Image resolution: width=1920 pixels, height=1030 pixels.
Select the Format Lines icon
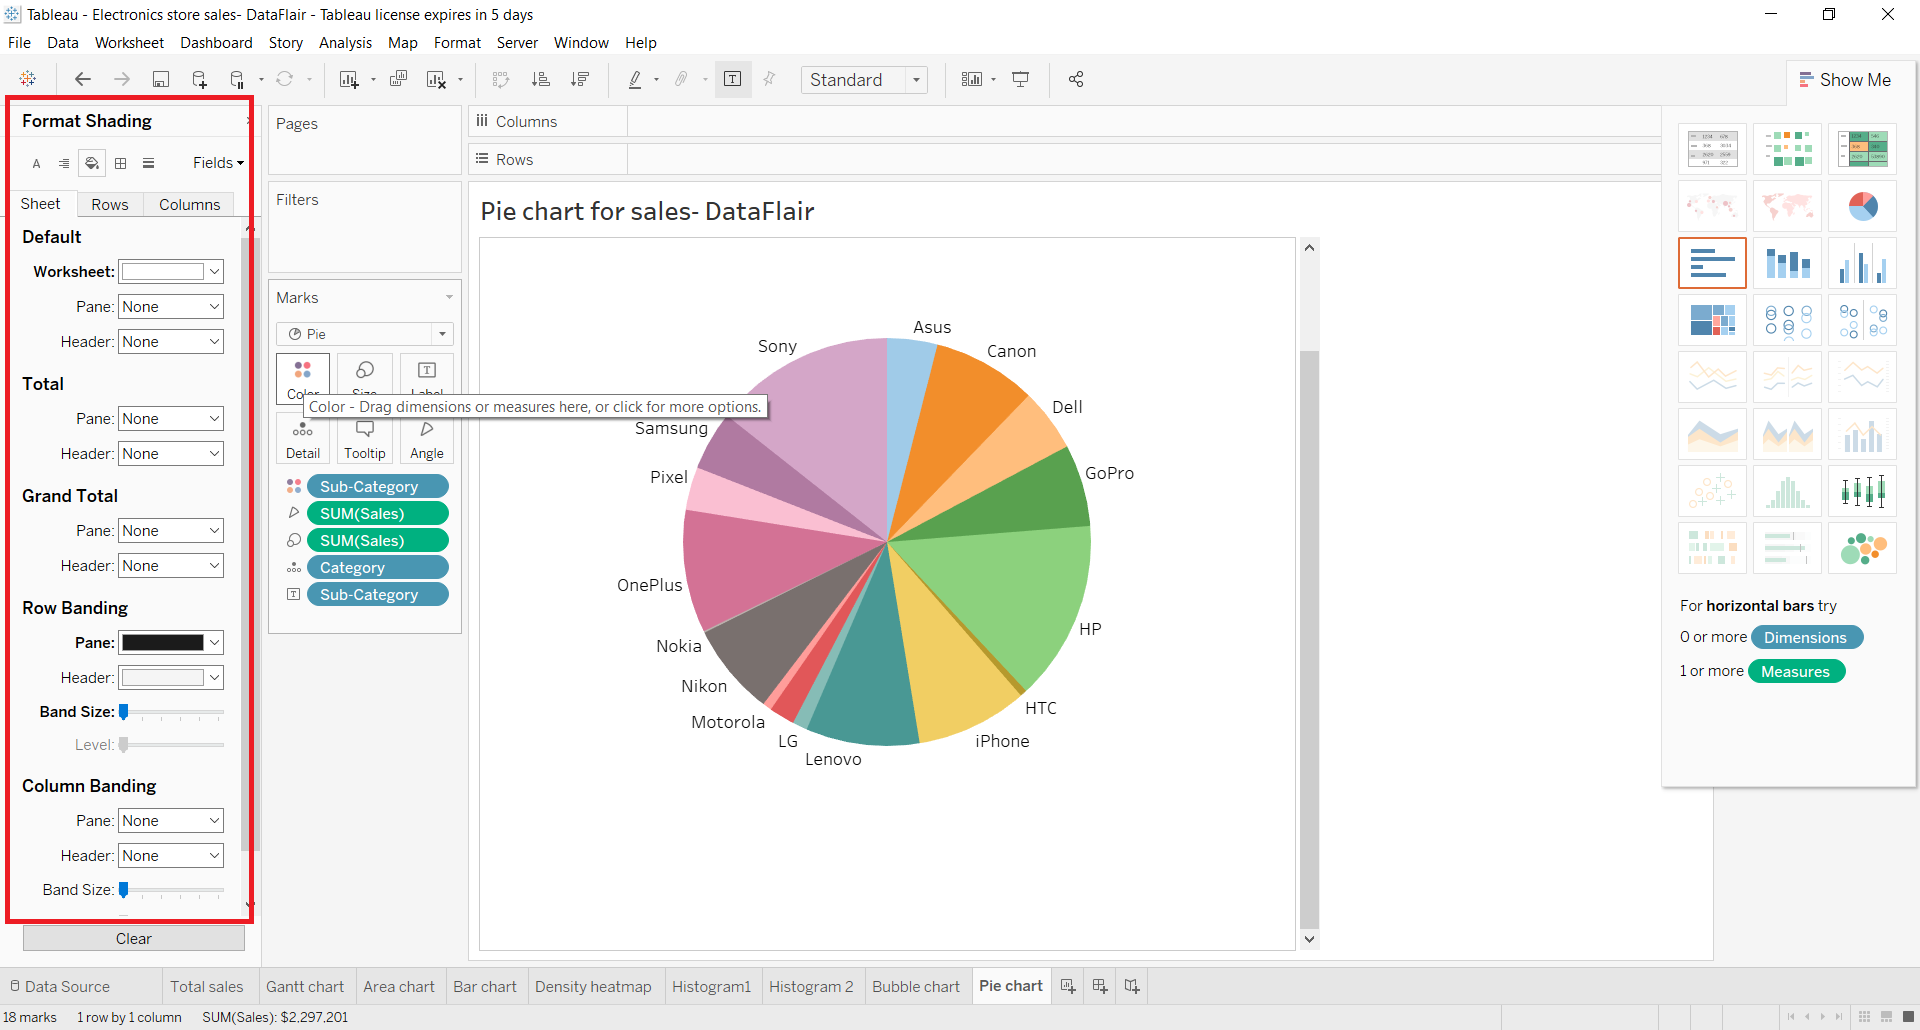click(x=148, y=163)
